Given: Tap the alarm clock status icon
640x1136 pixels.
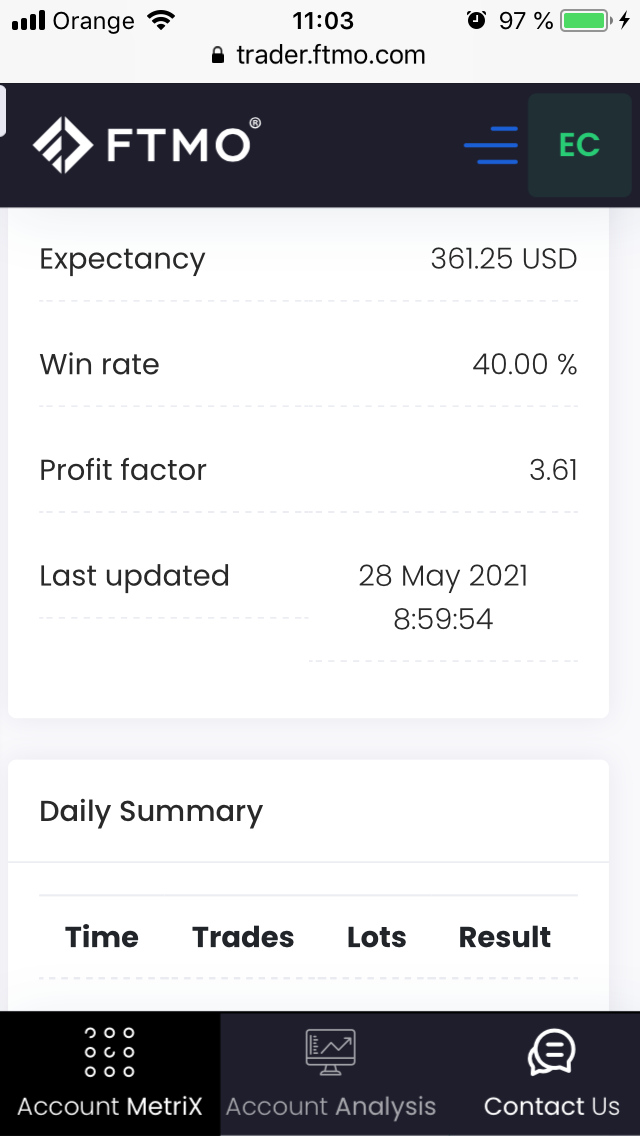Looking at the screenshot, I should (477, 21).
